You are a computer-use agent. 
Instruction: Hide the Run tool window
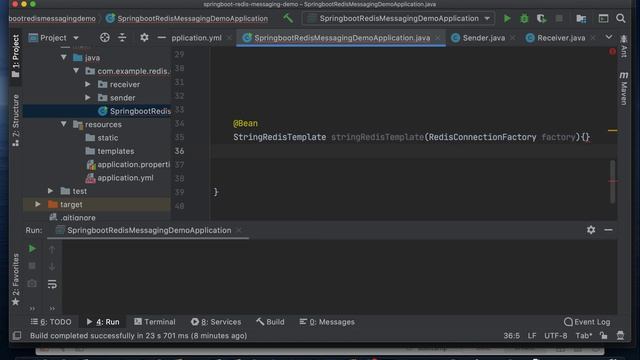coord(608,230)
